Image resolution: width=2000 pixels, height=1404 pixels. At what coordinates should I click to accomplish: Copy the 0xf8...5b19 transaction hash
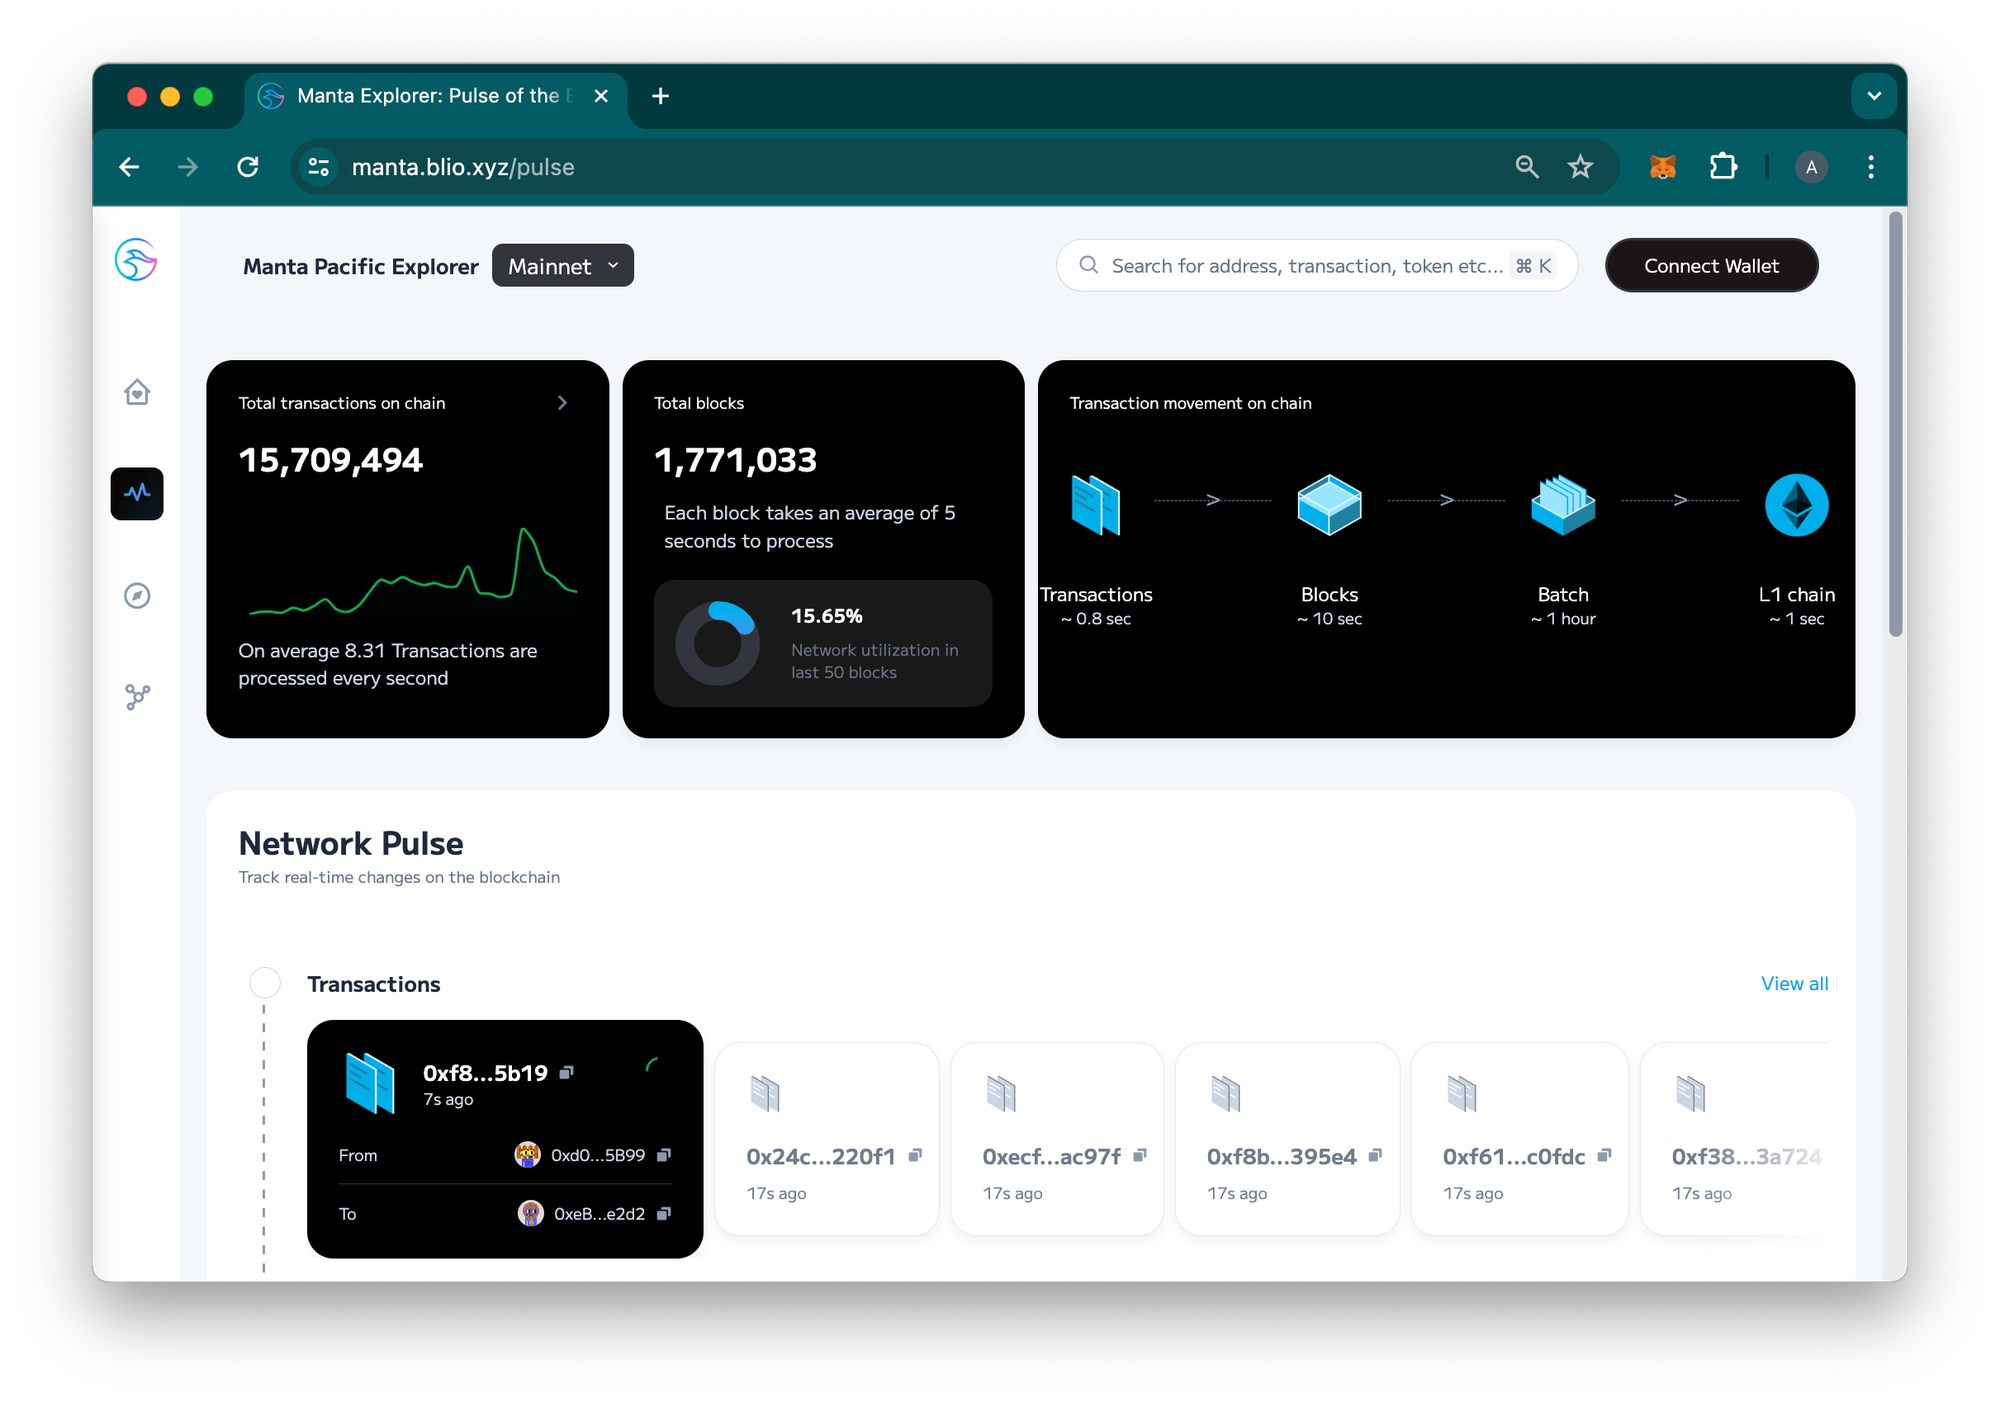click(x=567, y=1072)
